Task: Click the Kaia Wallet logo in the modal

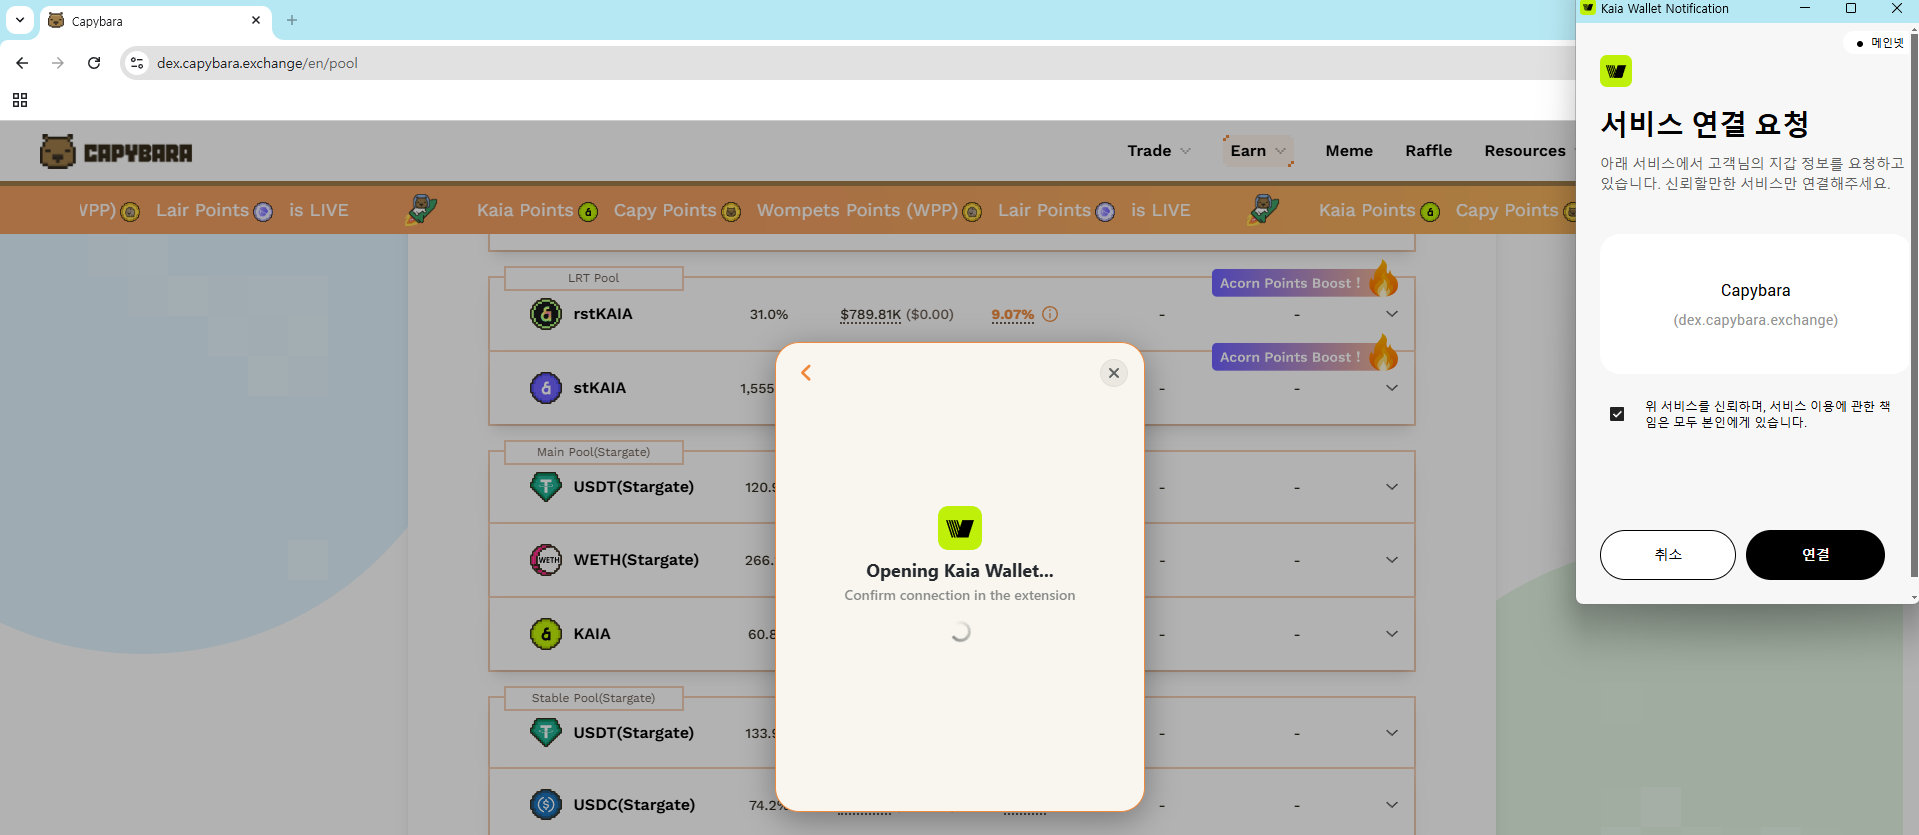Action: pyautogui.click(x=960, y=528)
